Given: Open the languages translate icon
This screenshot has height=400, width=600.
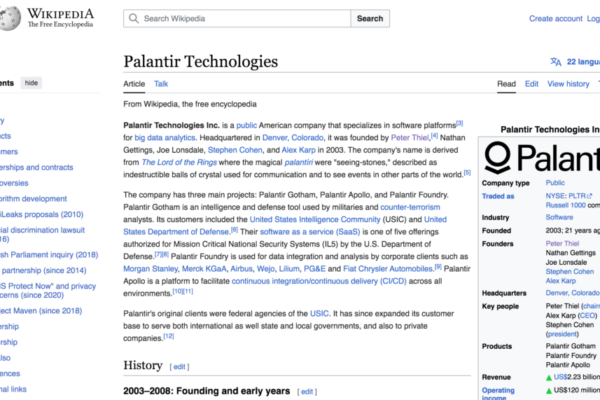Looking at the screenshot, I should [x=556, y=62].
